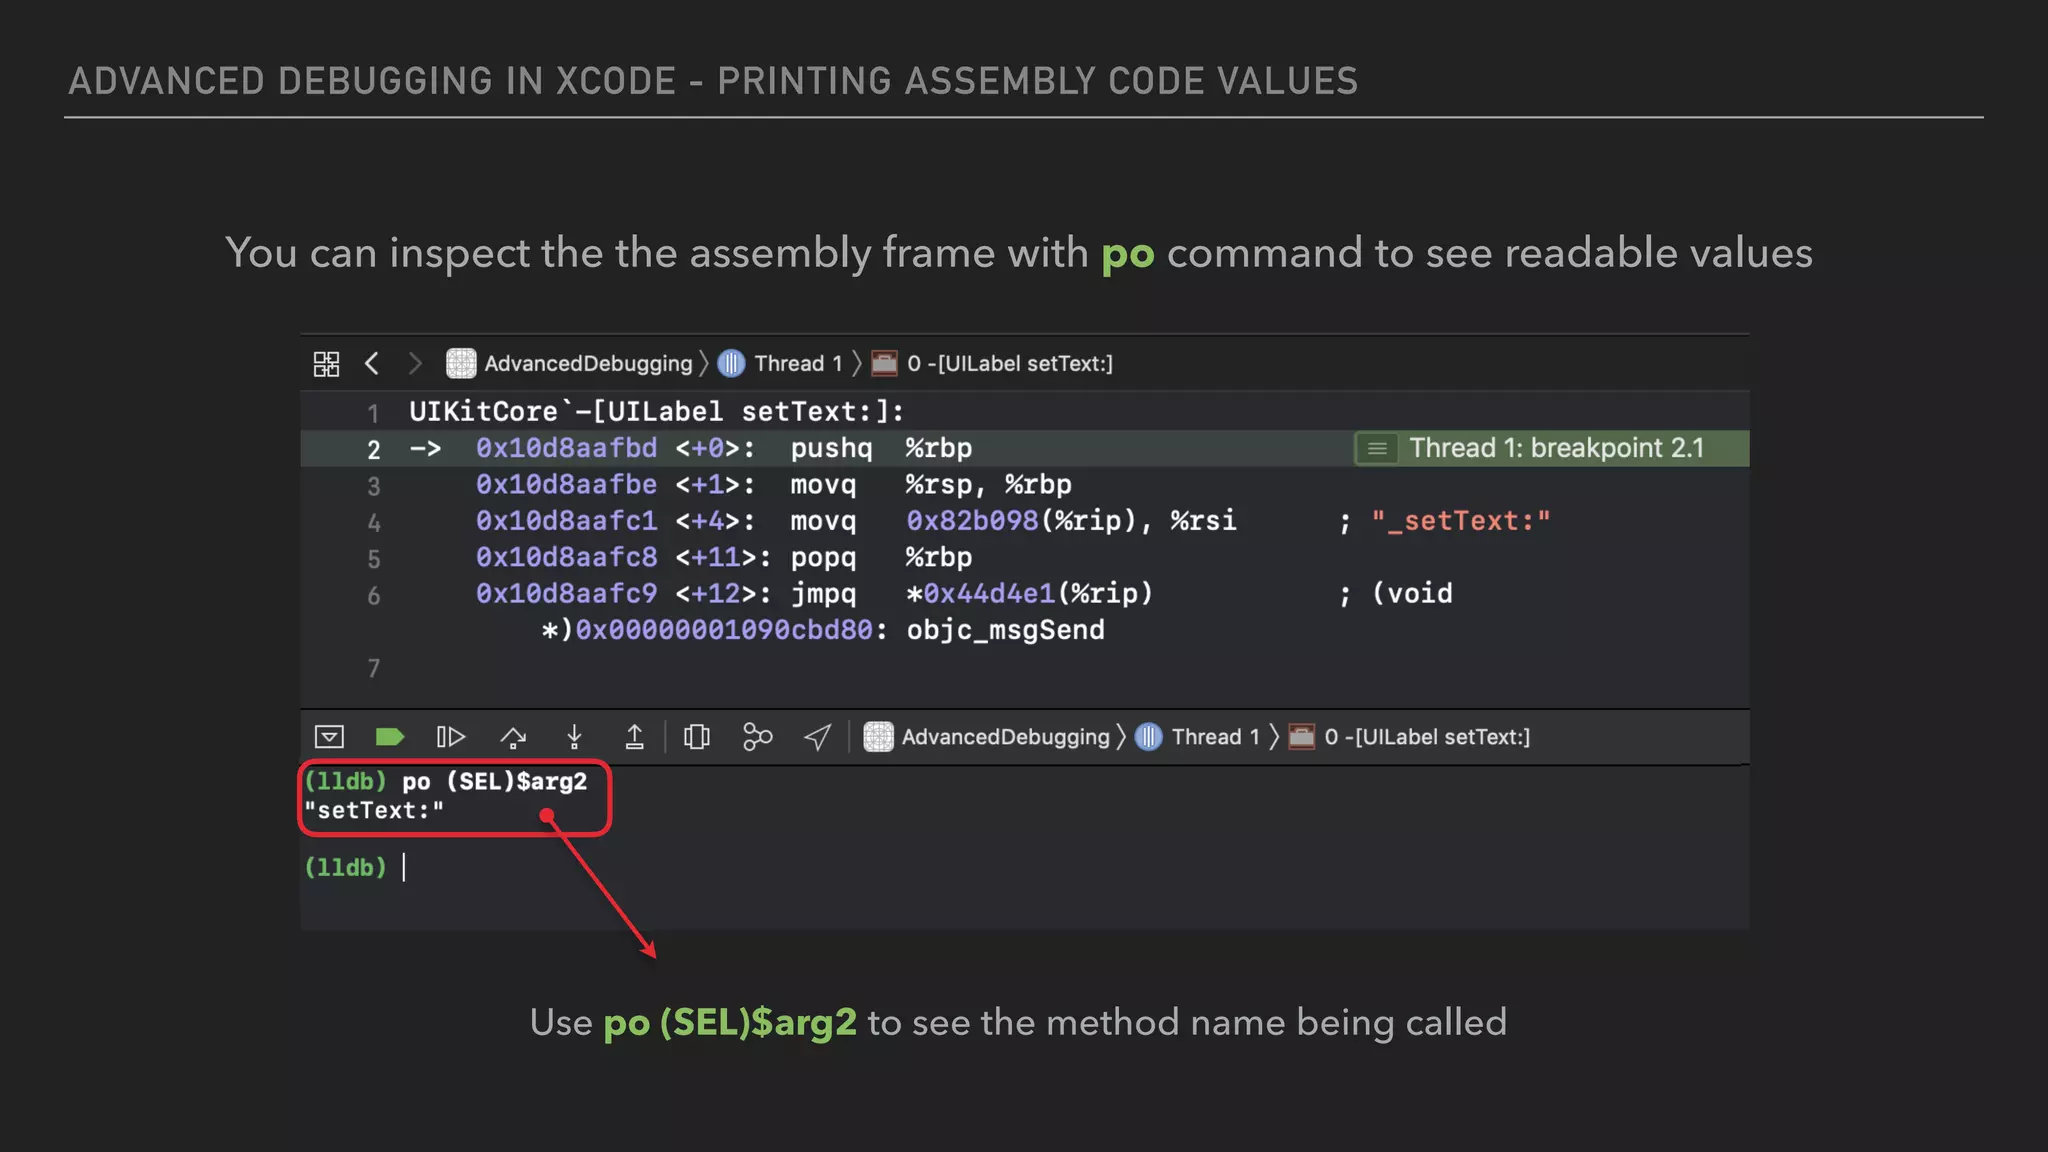Click Simulate Location arrow icon
This screenshot has width=2048, height=1152.
coord(817,737)
